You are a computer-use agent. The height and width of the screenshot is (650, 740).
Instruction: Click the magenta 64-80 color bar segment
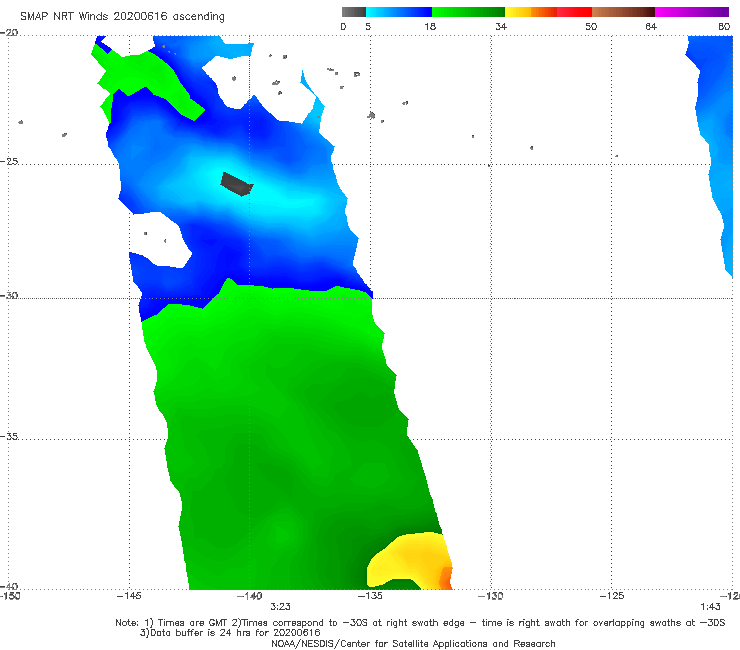(x=692, y=12)
